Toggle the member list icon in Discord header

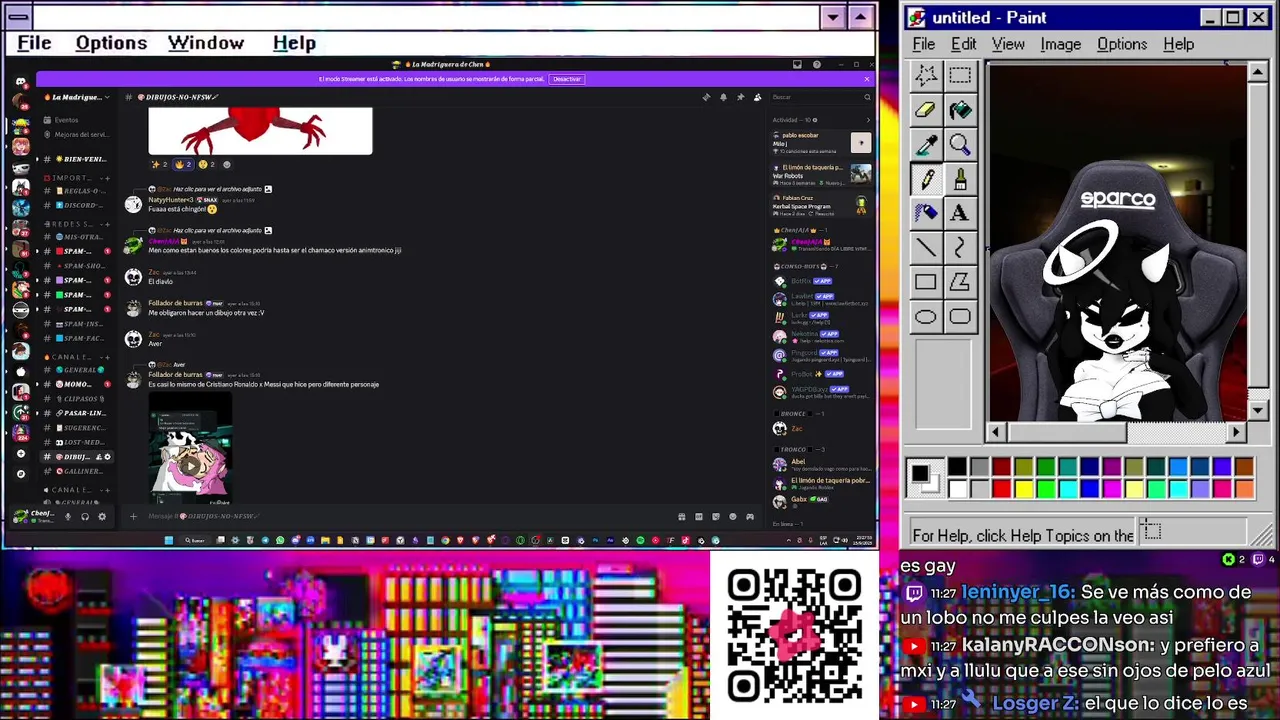tap(757, 97)
